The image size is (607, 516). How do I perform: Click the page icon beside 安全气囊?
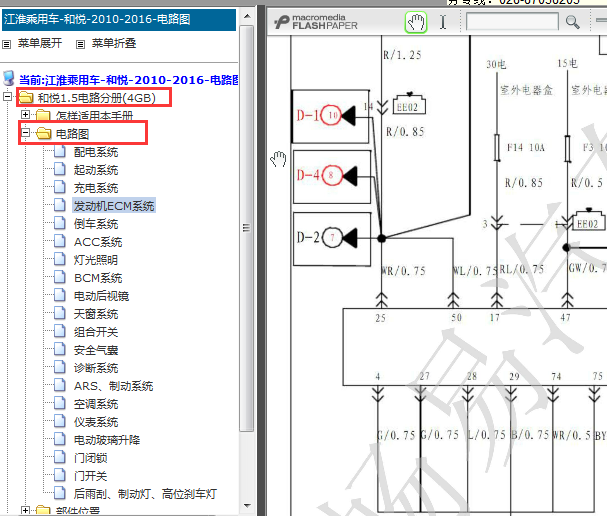tap(60, 349)
